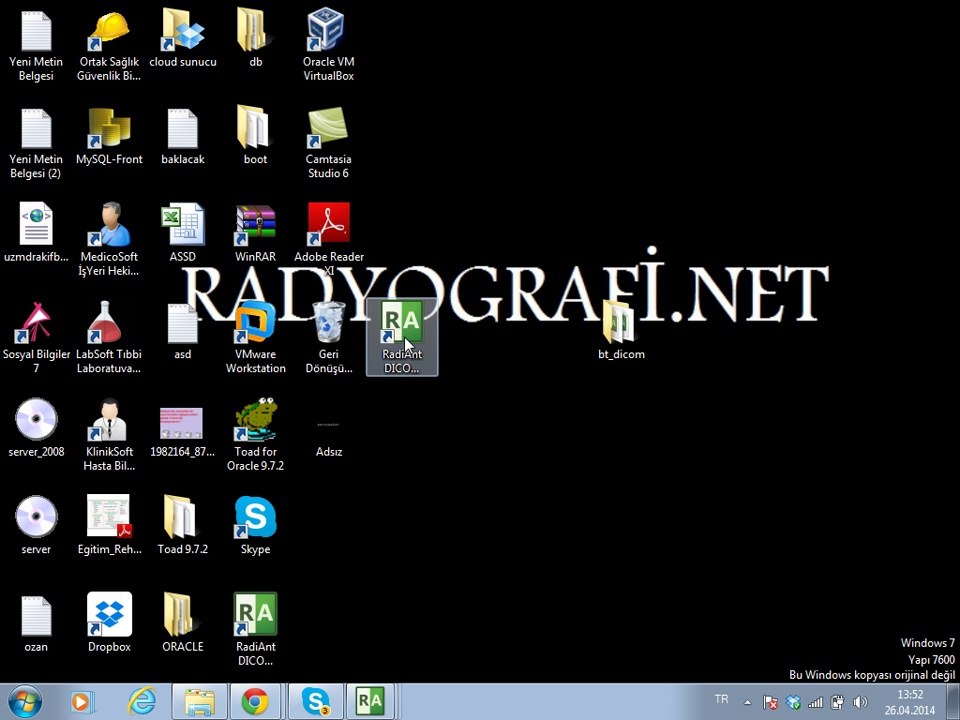Open Internet Explorer from taskbar

pos(142,702)
